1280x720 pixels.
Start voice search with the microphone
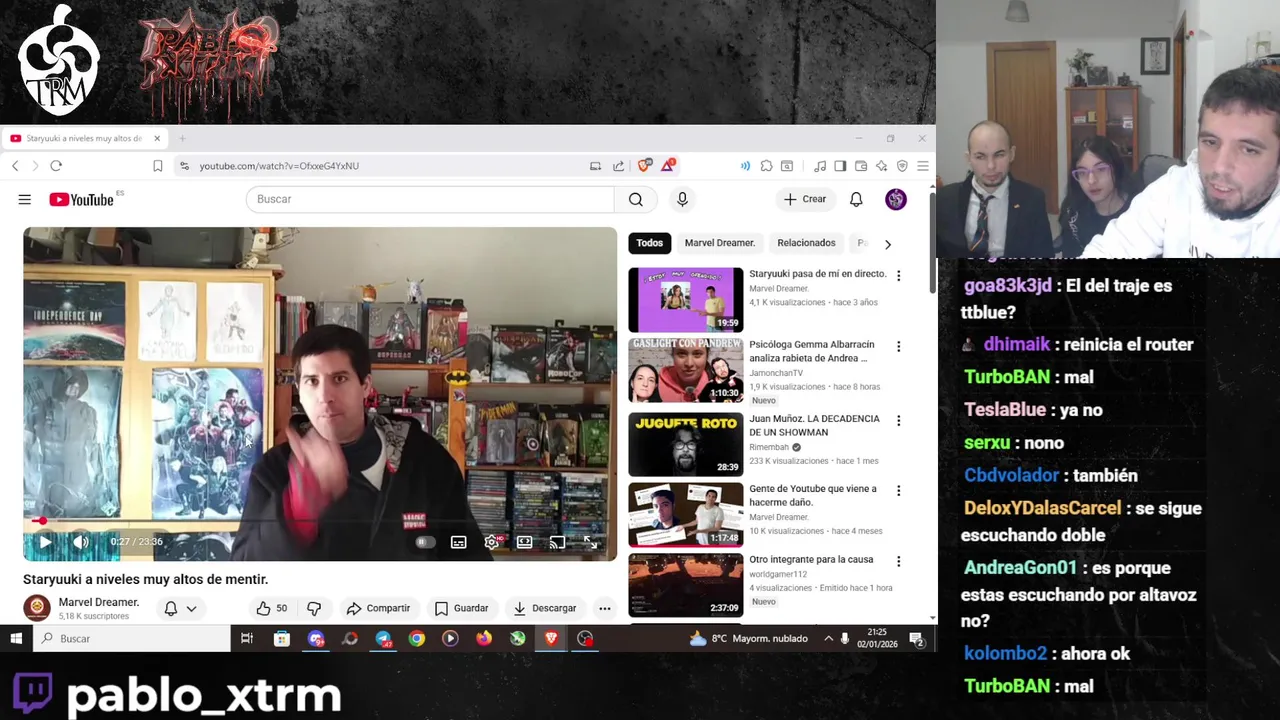(682, 199)
